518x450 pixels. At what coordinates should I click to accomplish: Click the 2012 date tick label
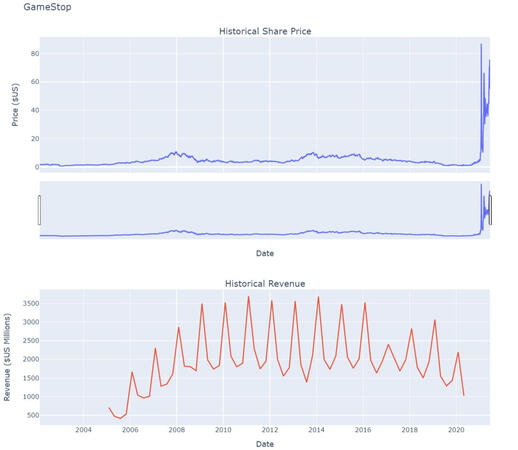(270, 430)
